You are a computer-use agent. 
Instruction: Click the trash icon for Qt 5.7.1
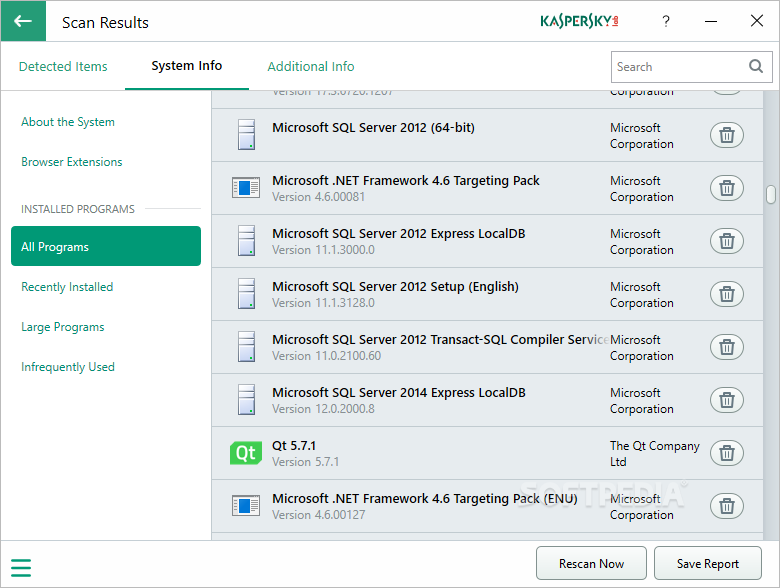(x=727, y=453)
